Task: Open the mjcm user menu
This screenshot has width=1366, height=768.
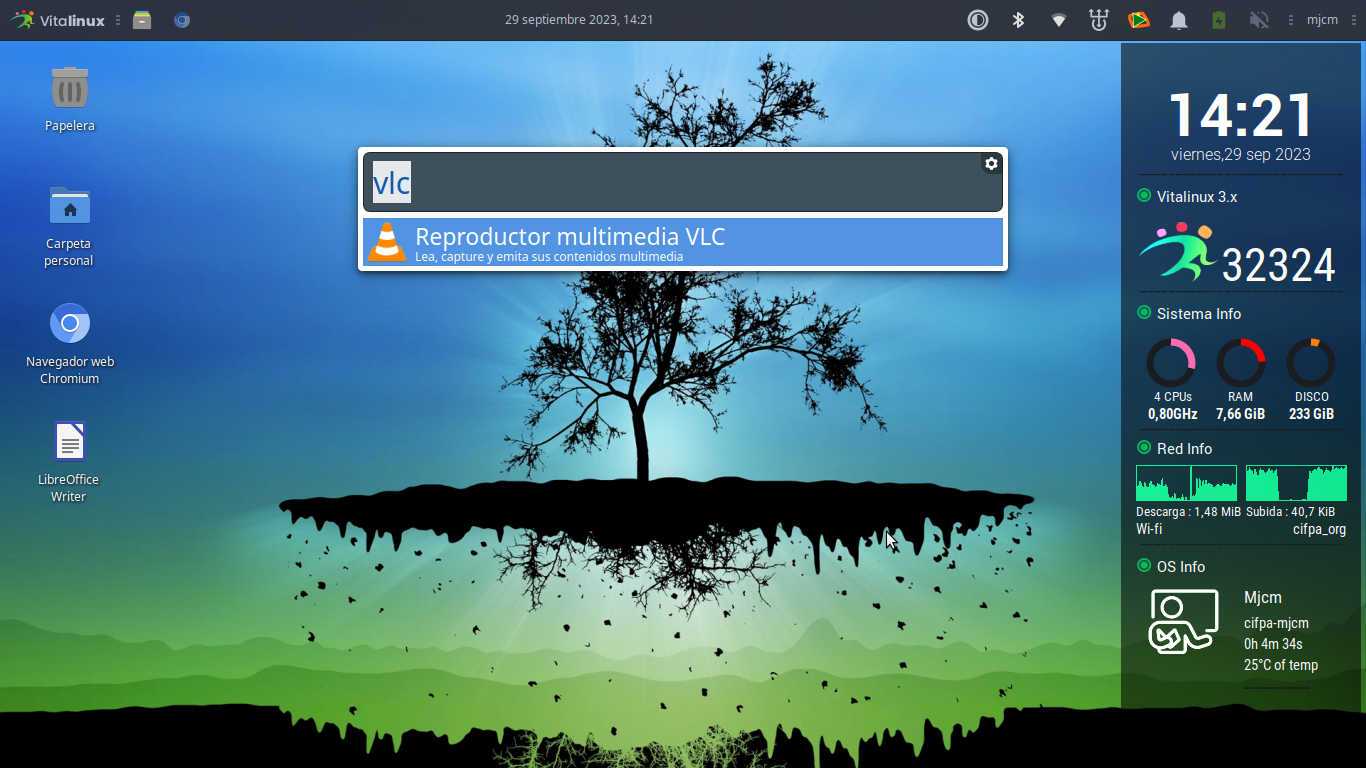Action: pos(1322,20)
